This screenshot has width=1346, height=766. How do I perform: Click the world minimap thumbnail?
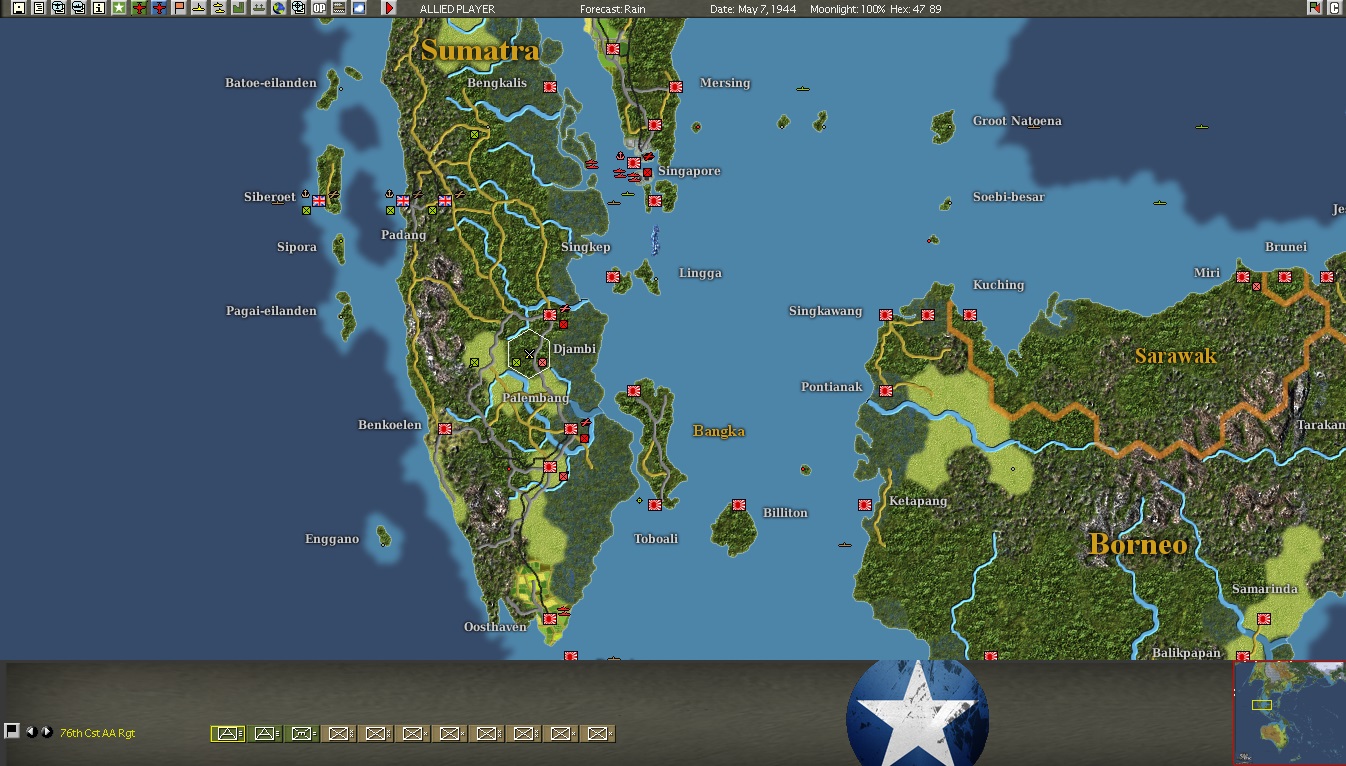1289,712
